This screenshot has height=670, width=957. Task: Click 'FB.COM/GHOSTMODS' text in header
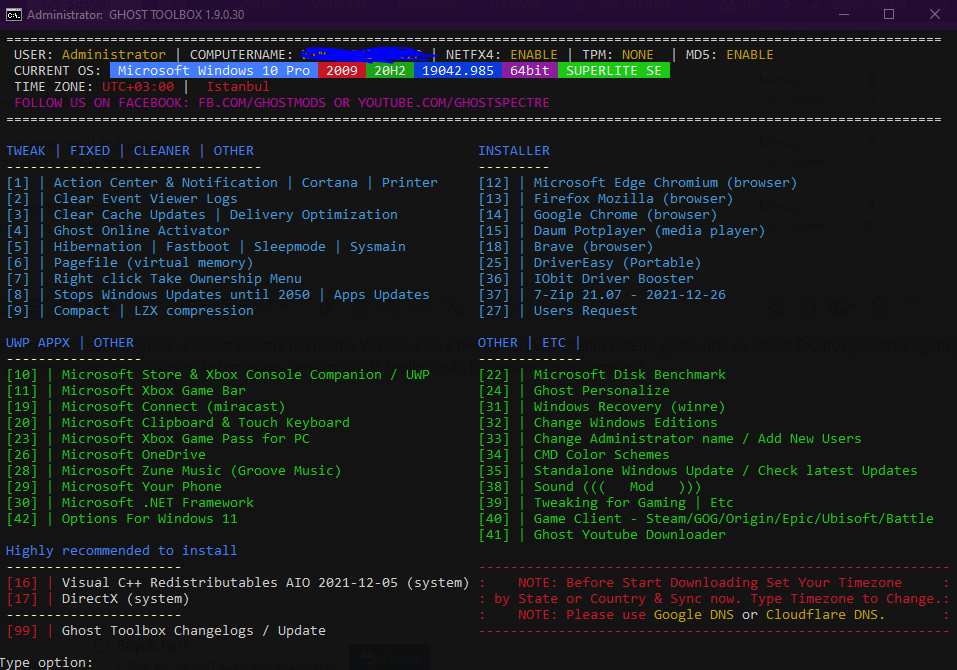coord(262,103)
